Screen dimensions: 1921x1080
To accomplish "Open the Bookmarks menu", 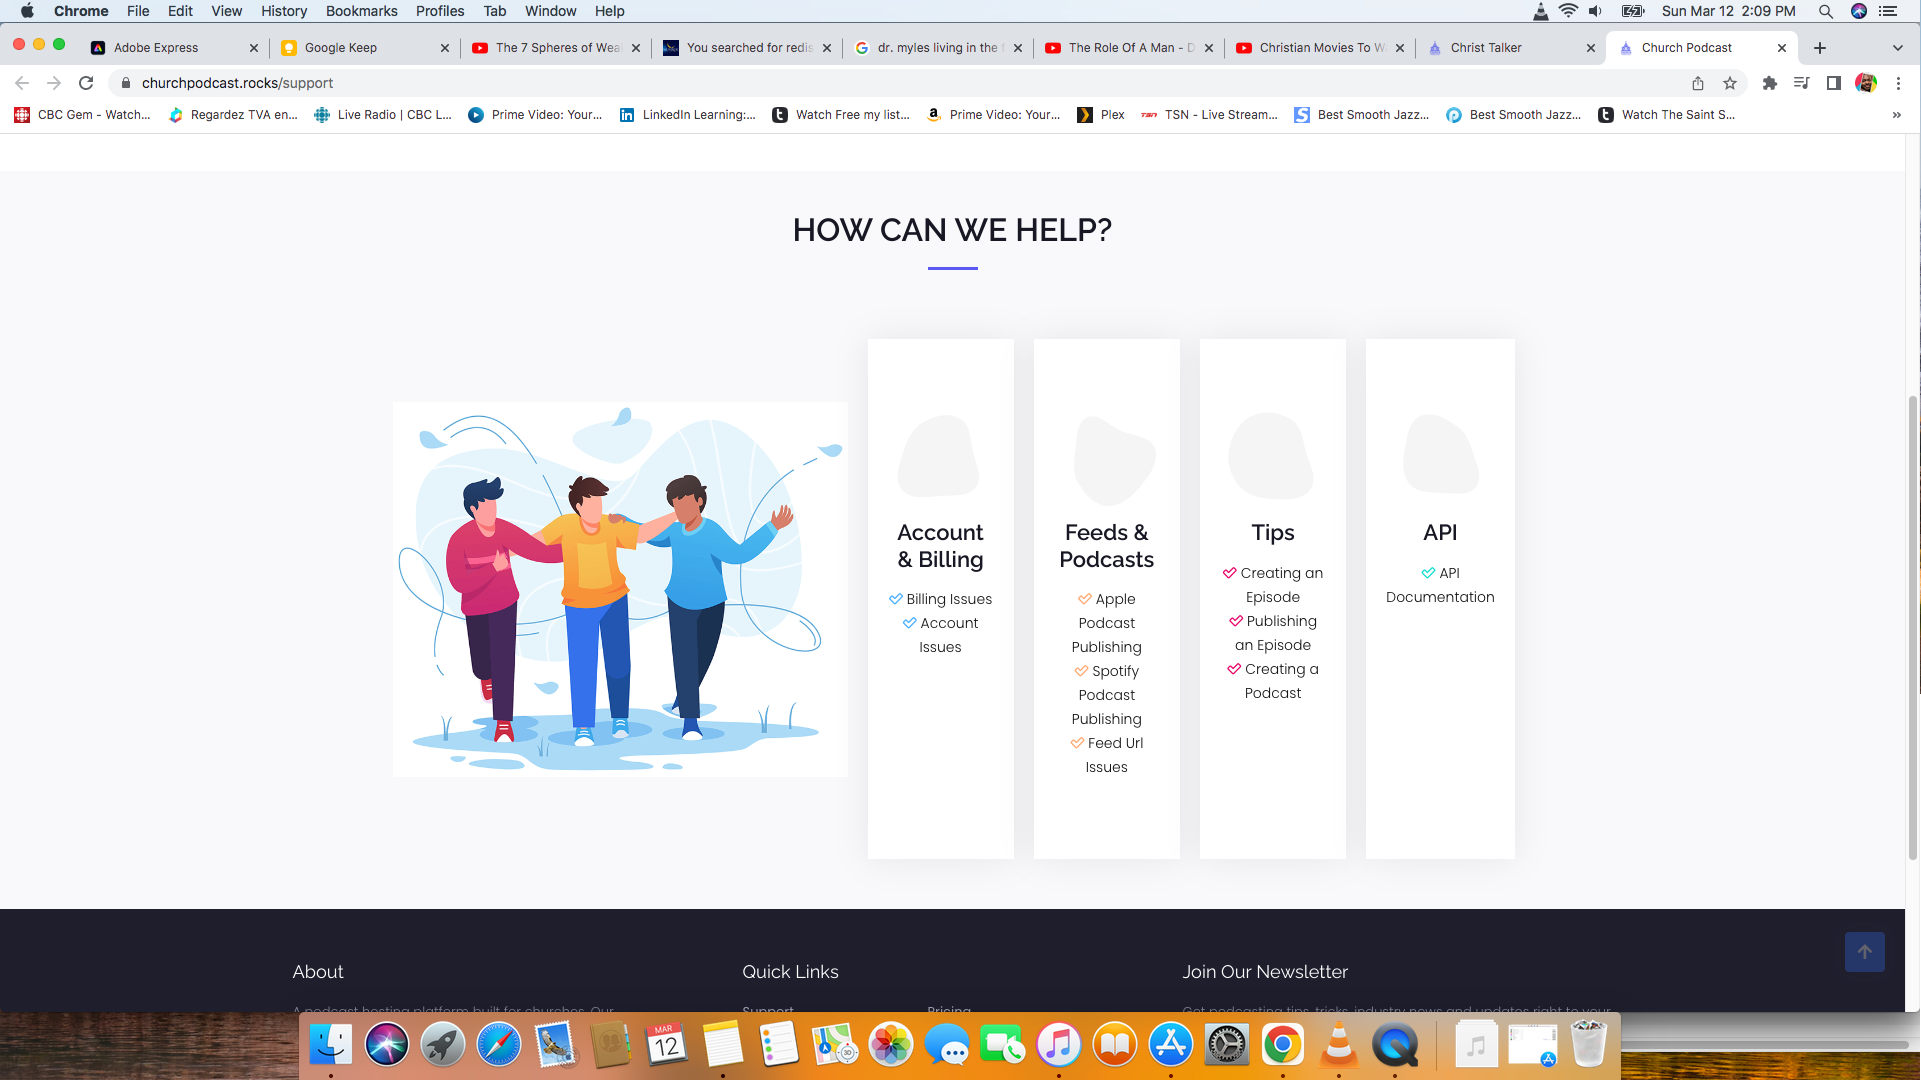I will [361, 11].
